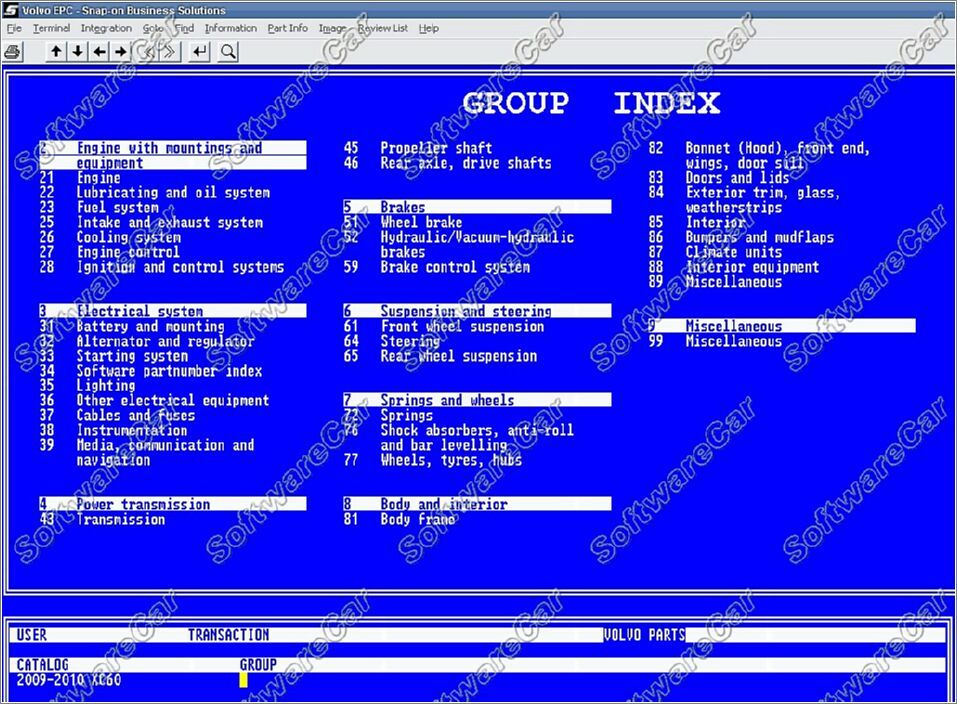Click the double left chevron button

[149, 51]
